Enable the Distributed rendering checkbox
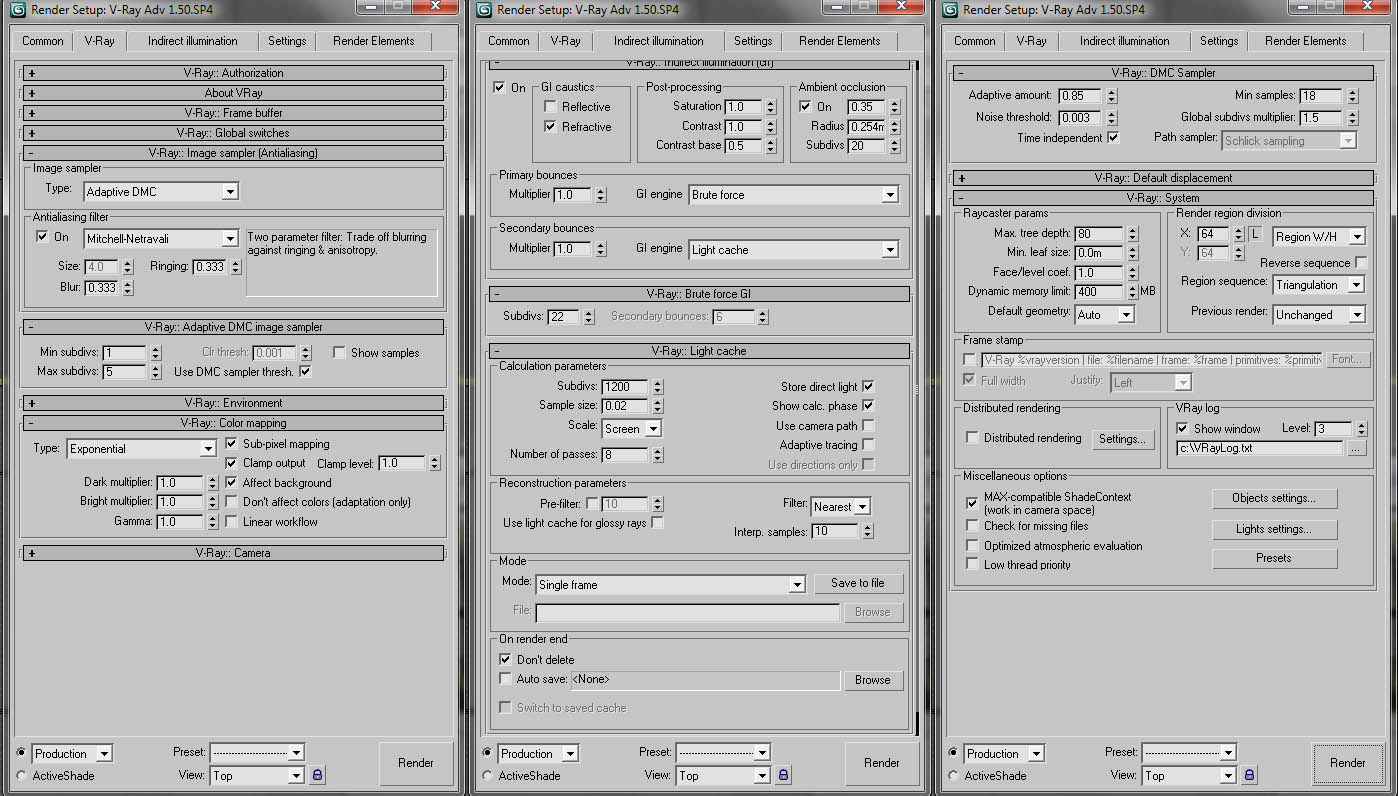1398x796 pixels. pyautogui.click(x=972, y=438)
